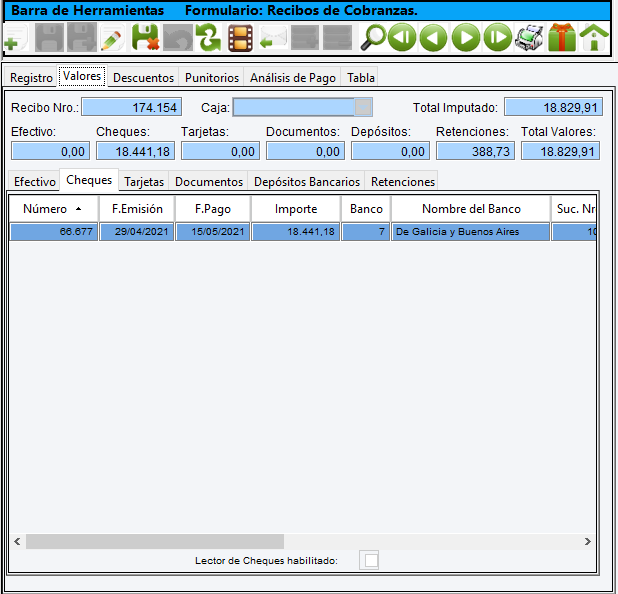The height and width of the screenshot is (594, 618).
Task: Click the De Galicia y Buenos Aires cell
Action: coord(471,232)
